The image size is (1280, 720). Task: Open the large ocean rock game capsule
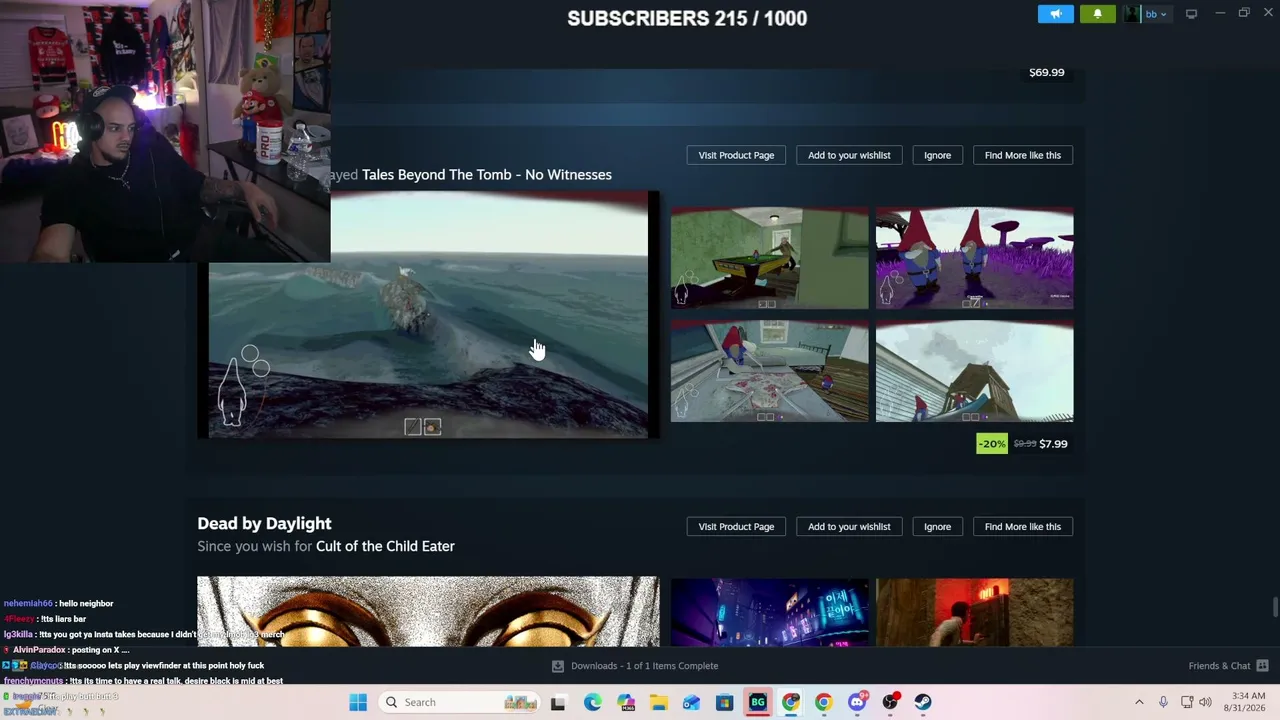tap(428, 314)
